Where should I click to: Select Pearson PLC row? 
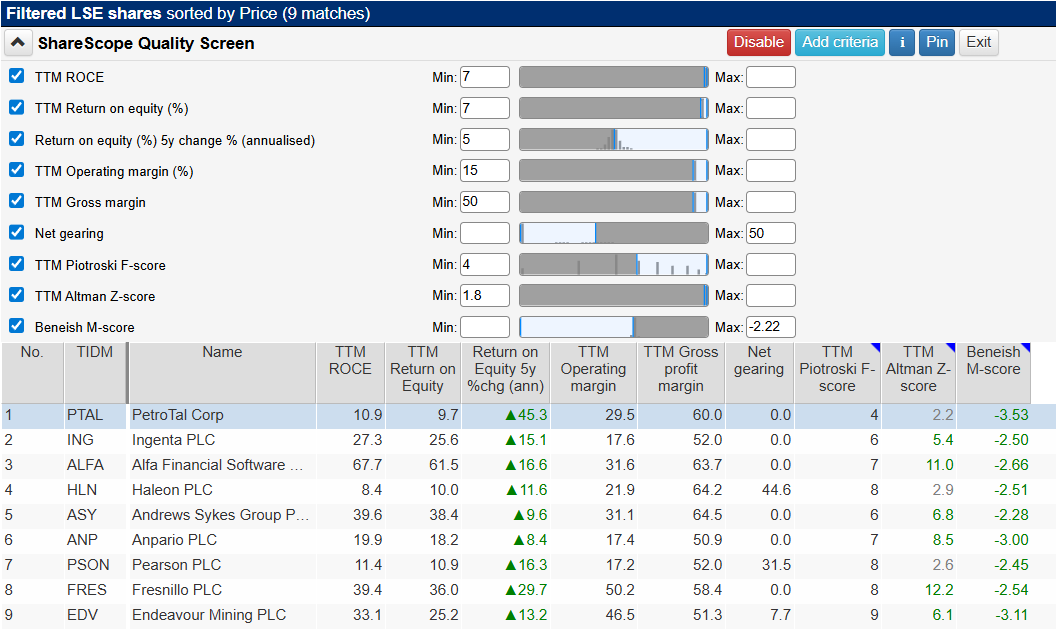click(528, 565)
